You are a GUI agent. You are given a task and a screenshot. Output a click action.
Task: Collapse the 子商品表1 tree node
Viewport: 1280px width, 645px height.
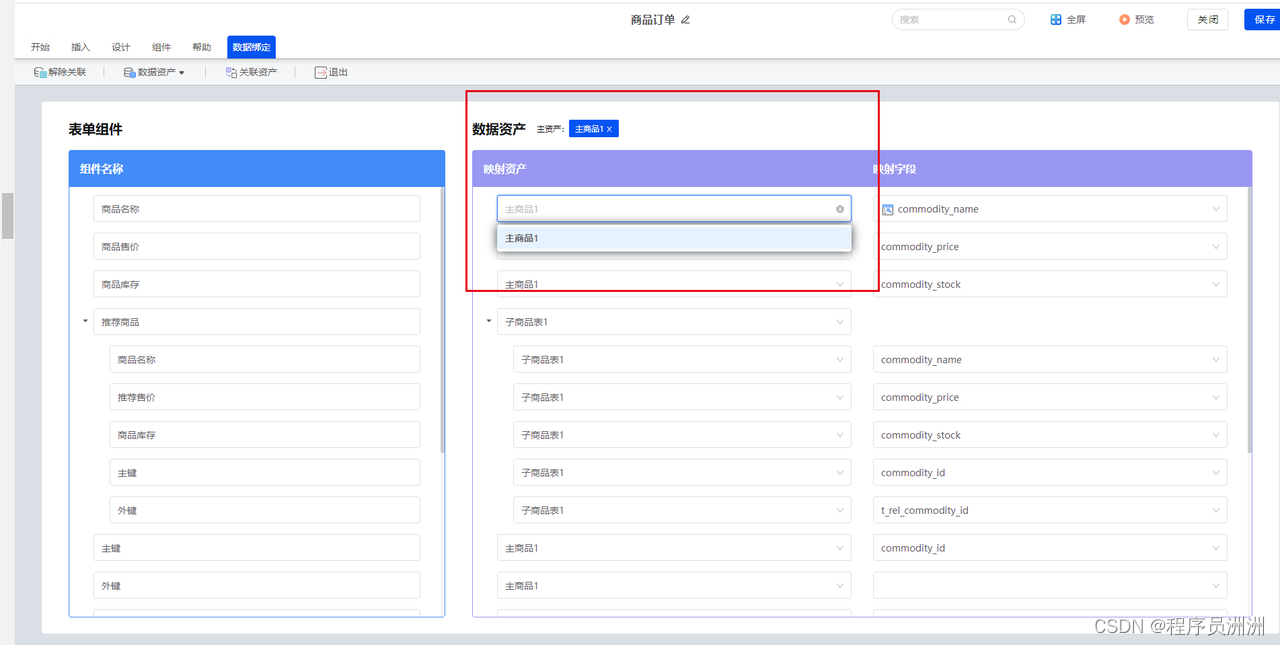point(489,321)
